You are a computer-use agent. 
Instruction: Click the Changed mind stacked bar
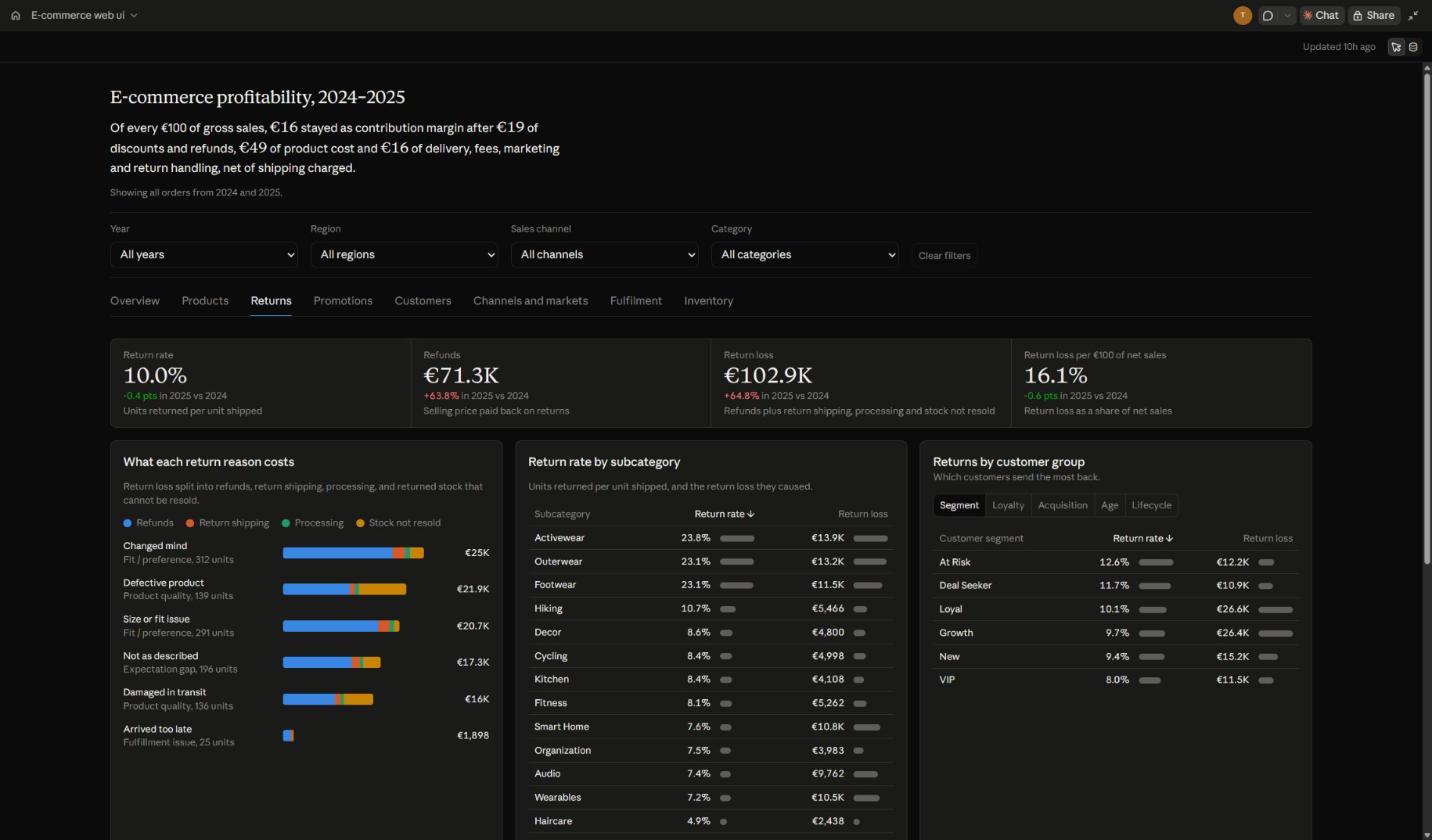353,553
